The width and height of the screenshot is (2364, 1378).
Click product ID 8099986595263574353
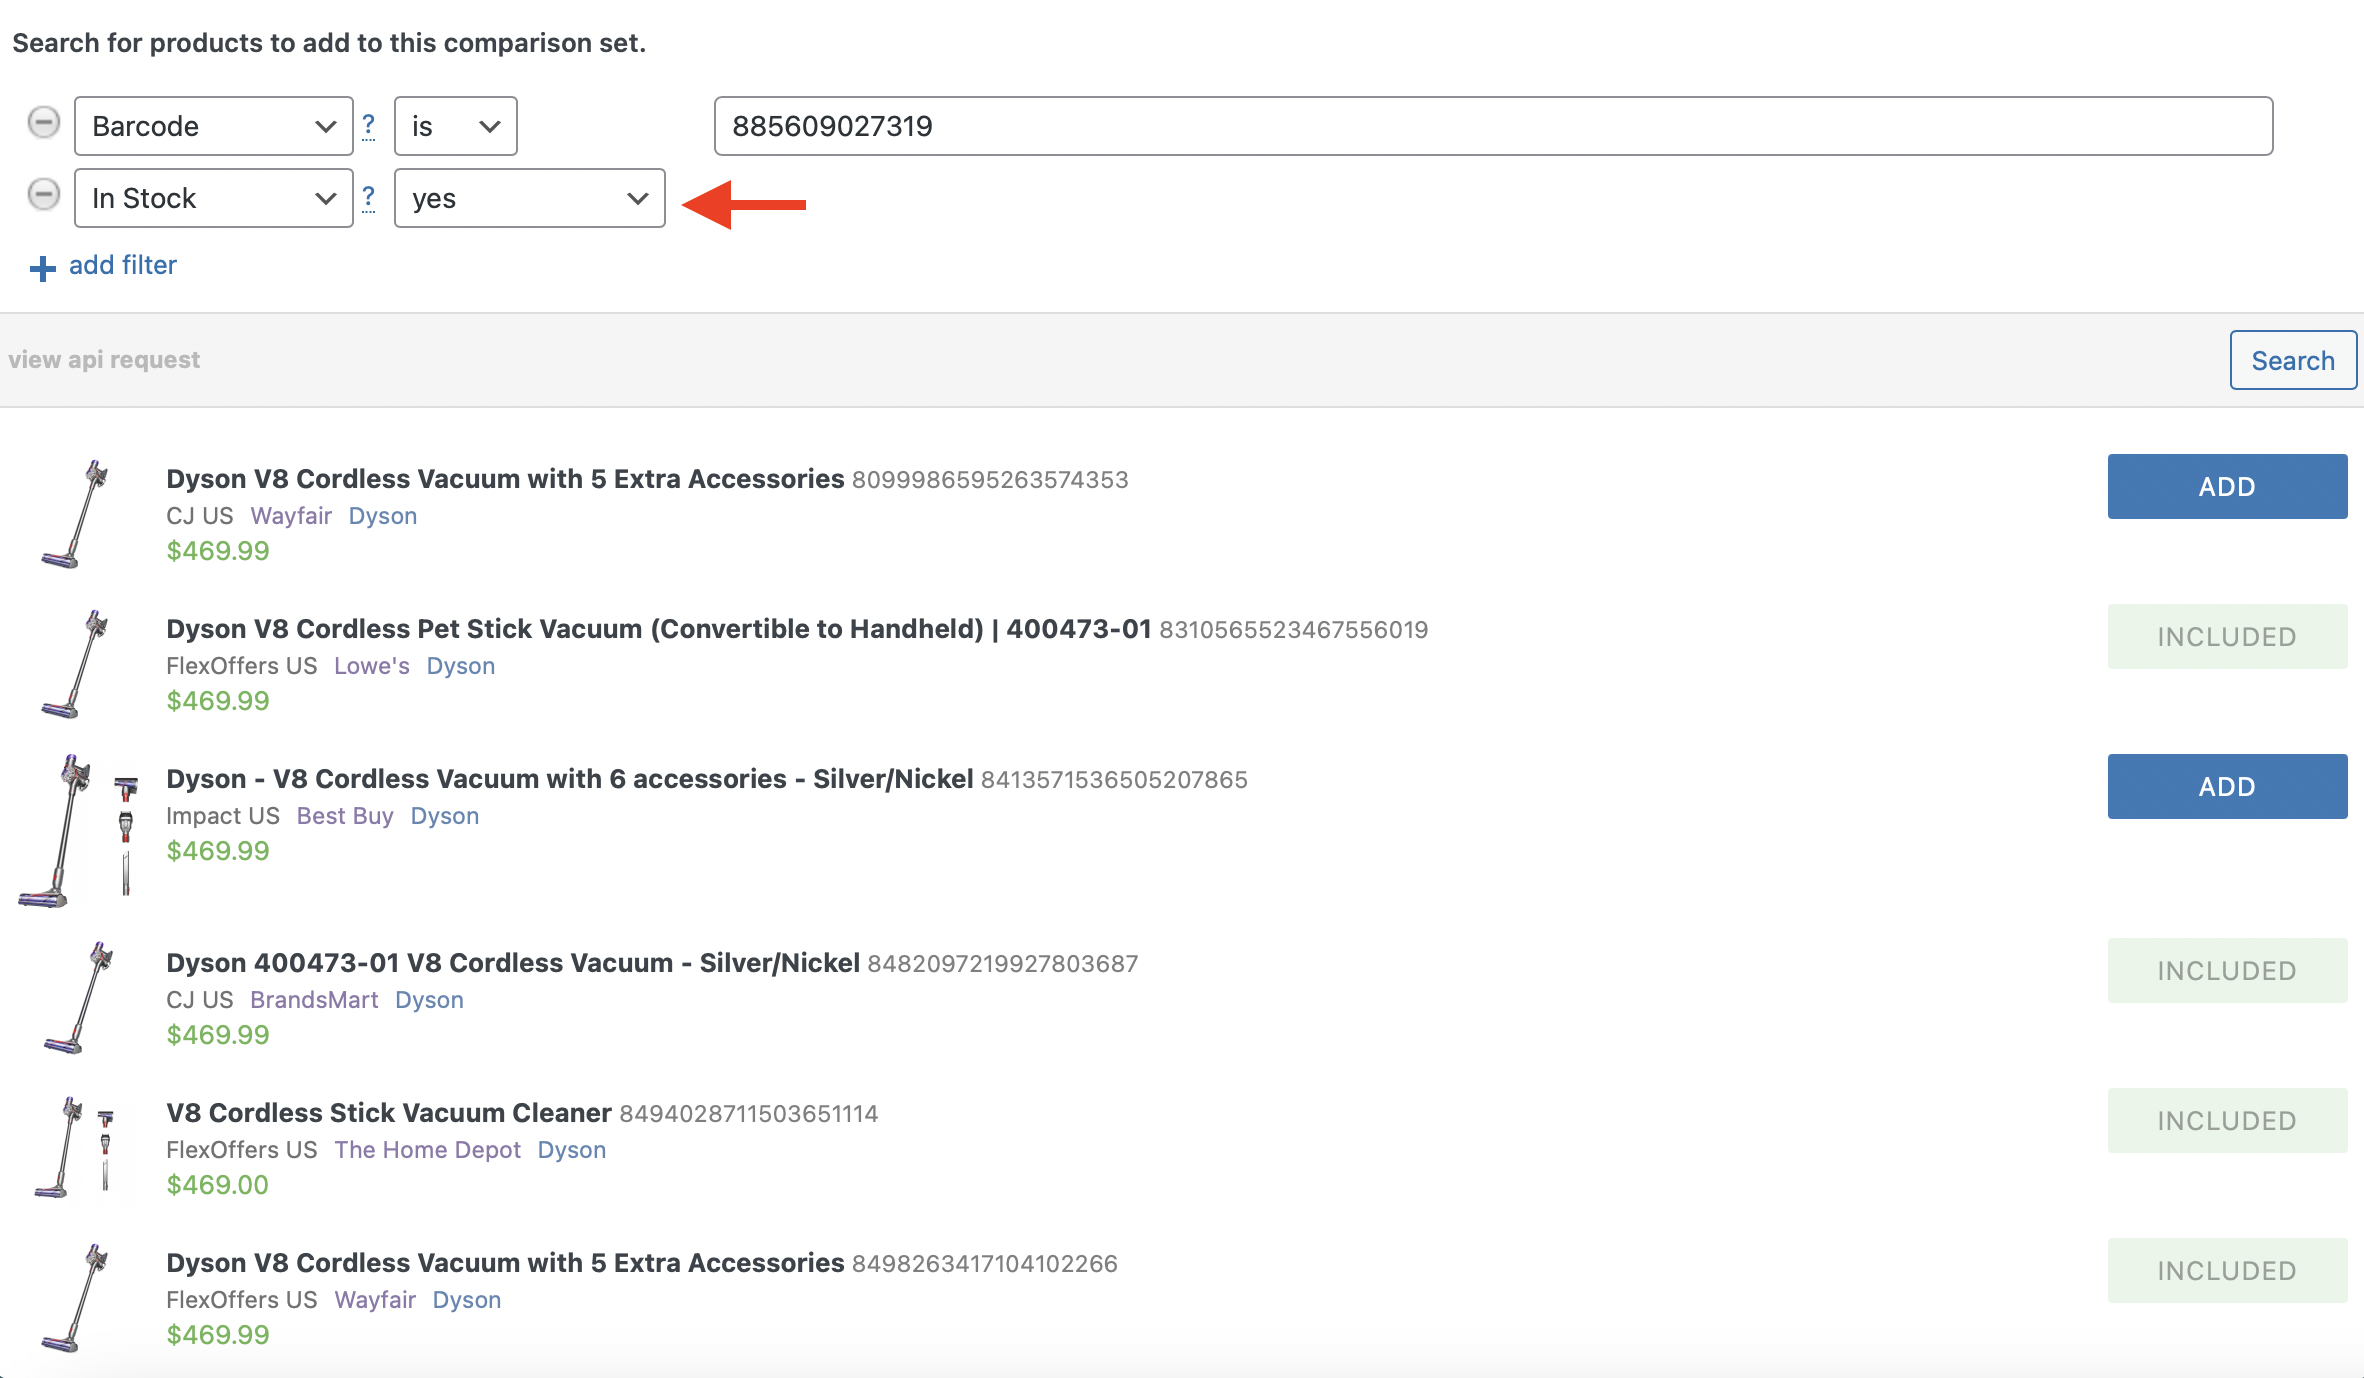click(990, 480)
